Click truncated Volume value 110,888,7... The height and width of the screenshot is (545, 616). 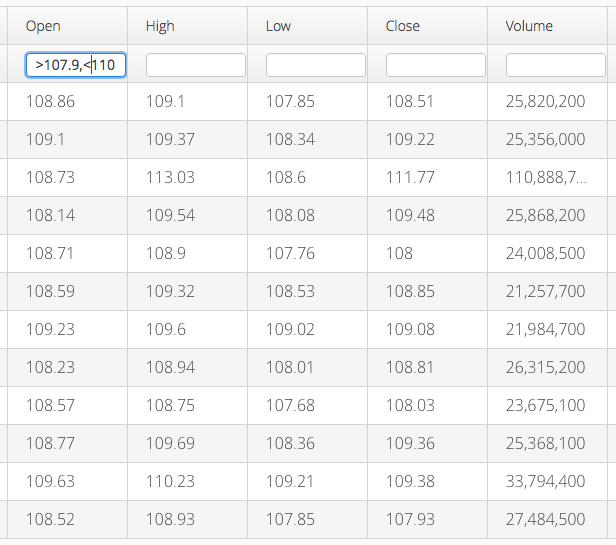pos(546,177)
